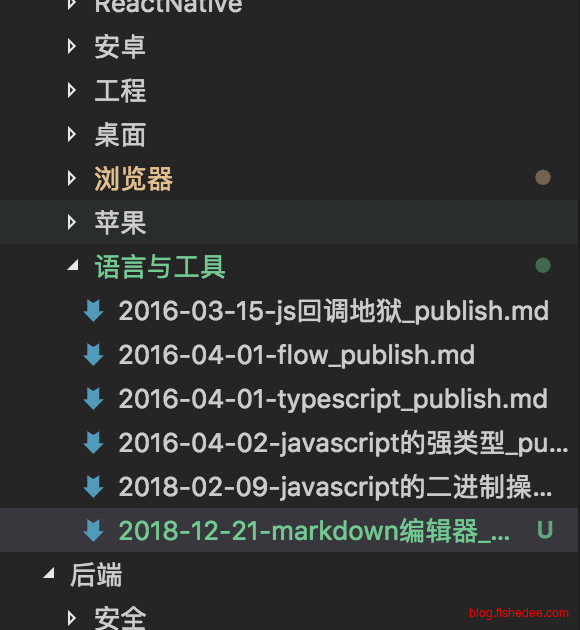Select the 安全 folder under 后端
Screen dimensions: 580x630
(x=120, y=618)
